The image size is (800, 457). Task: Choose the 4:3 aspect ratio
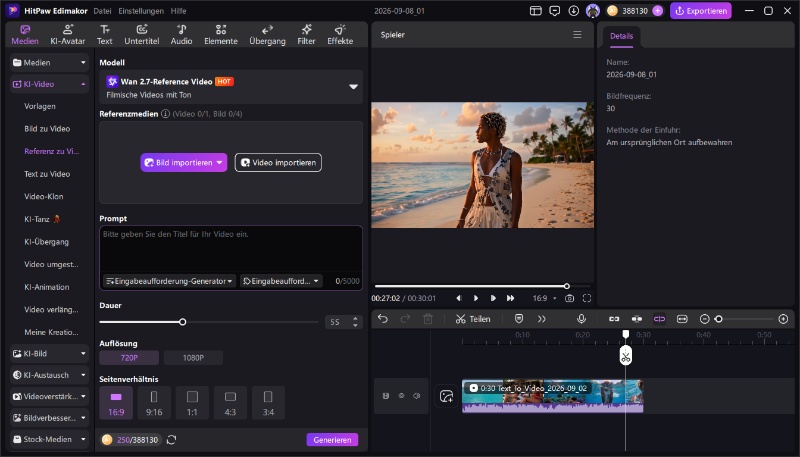point(230,403)
